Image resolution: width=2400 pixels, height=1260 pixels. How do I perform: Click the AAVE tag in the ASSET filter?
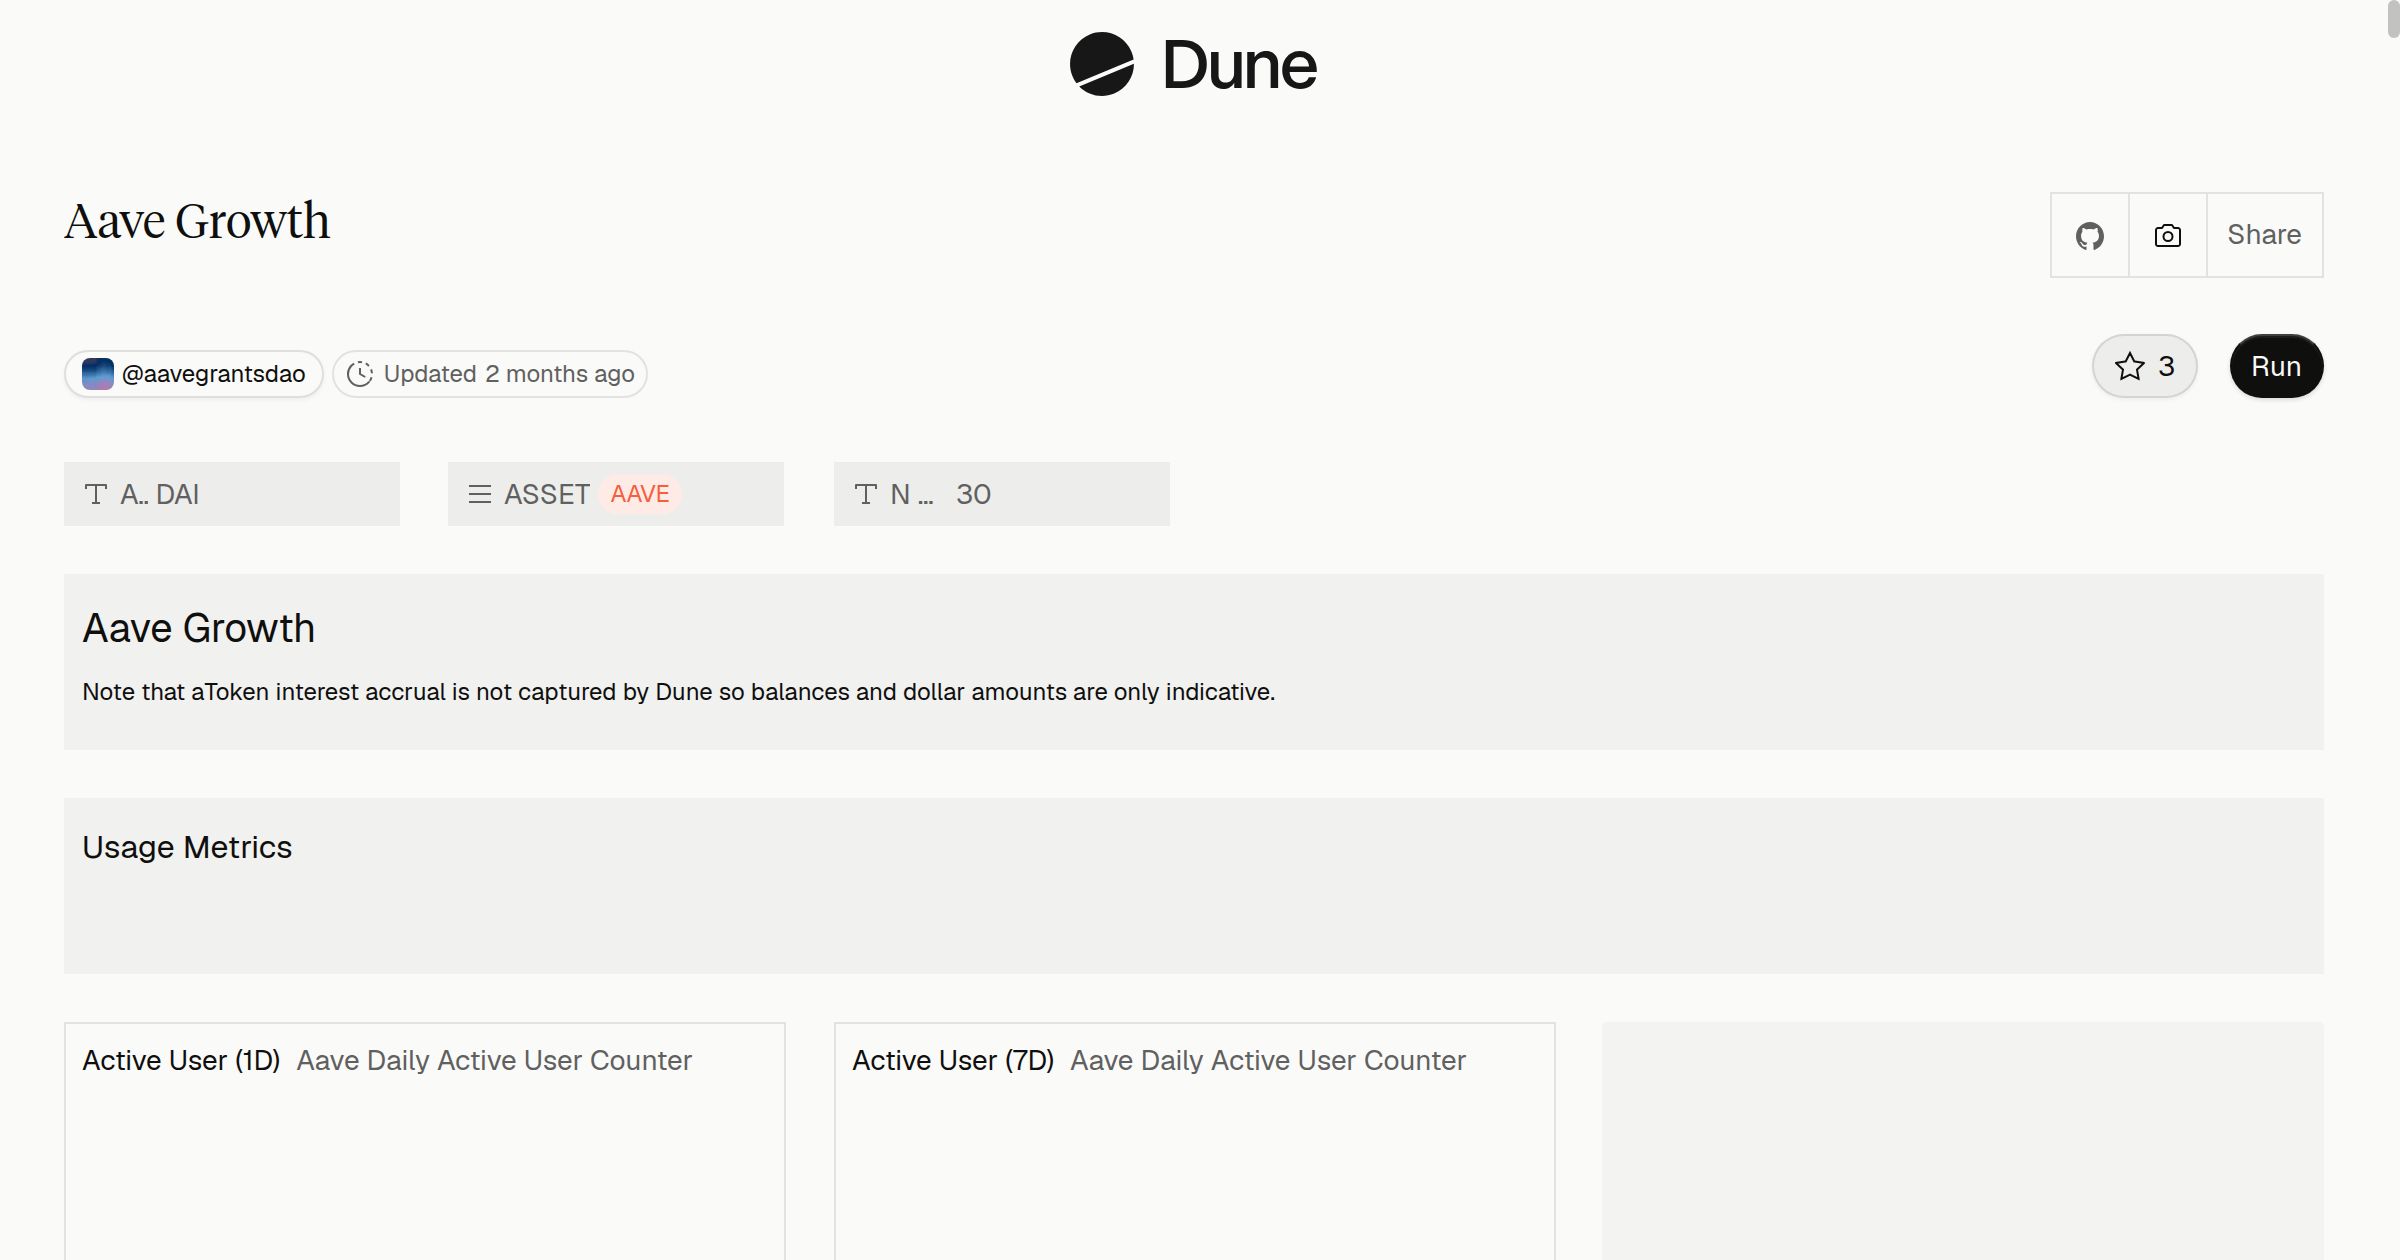point(640,494)
